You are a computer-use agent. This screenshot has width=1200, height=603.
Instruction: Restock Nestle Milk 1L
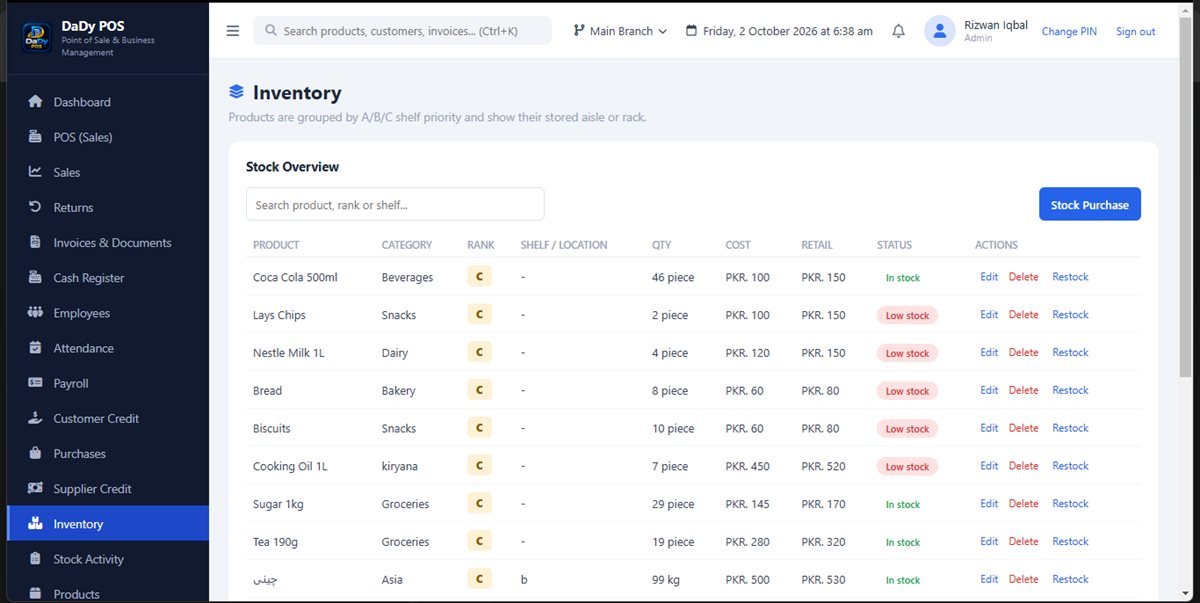[1070, 352]
